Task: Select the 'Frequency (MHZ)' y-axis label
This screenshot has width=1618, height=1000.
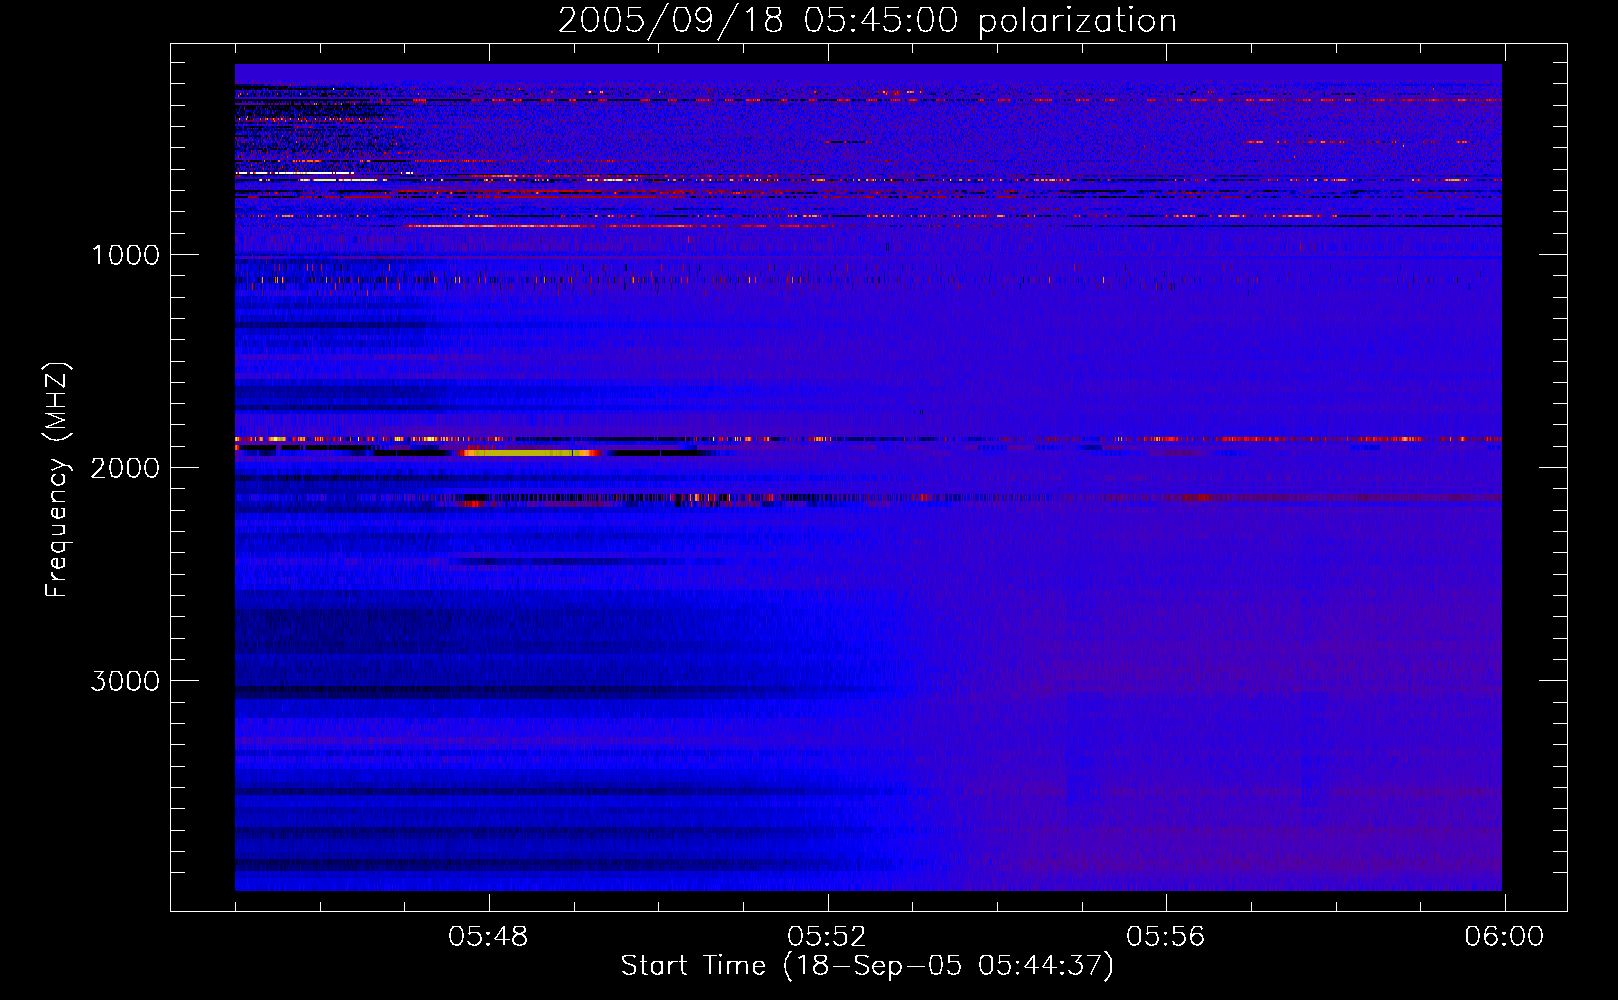Action: pyautogui.click(x=57, y=480)
